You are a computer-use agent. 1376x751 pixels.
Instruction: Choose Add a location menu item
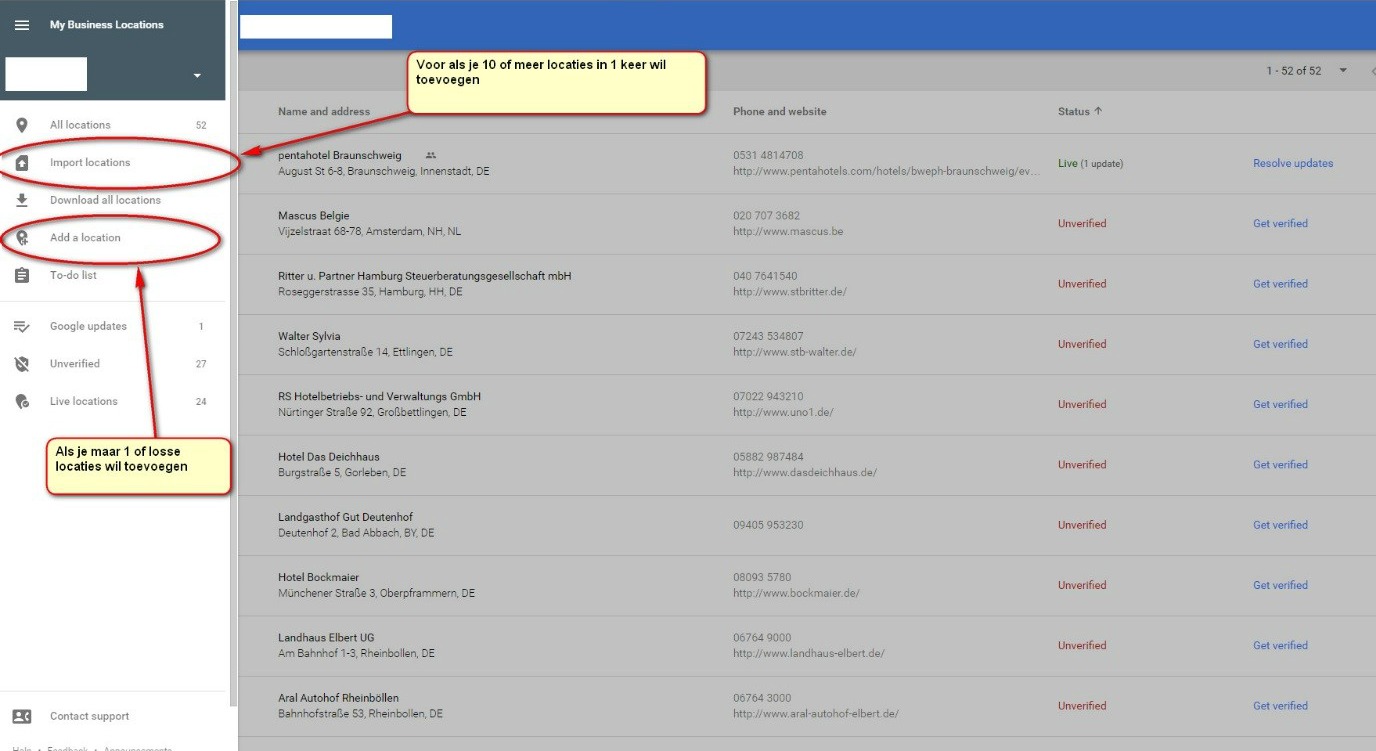click(x=85, y=238)
